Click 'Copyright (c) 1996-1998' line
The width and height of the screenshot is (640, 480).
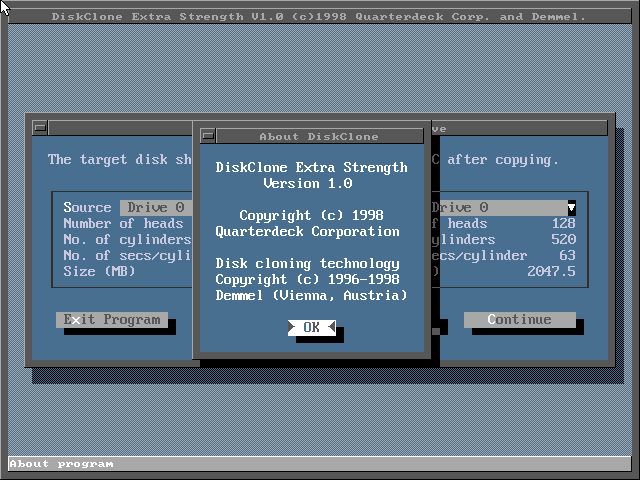point(307,280)
